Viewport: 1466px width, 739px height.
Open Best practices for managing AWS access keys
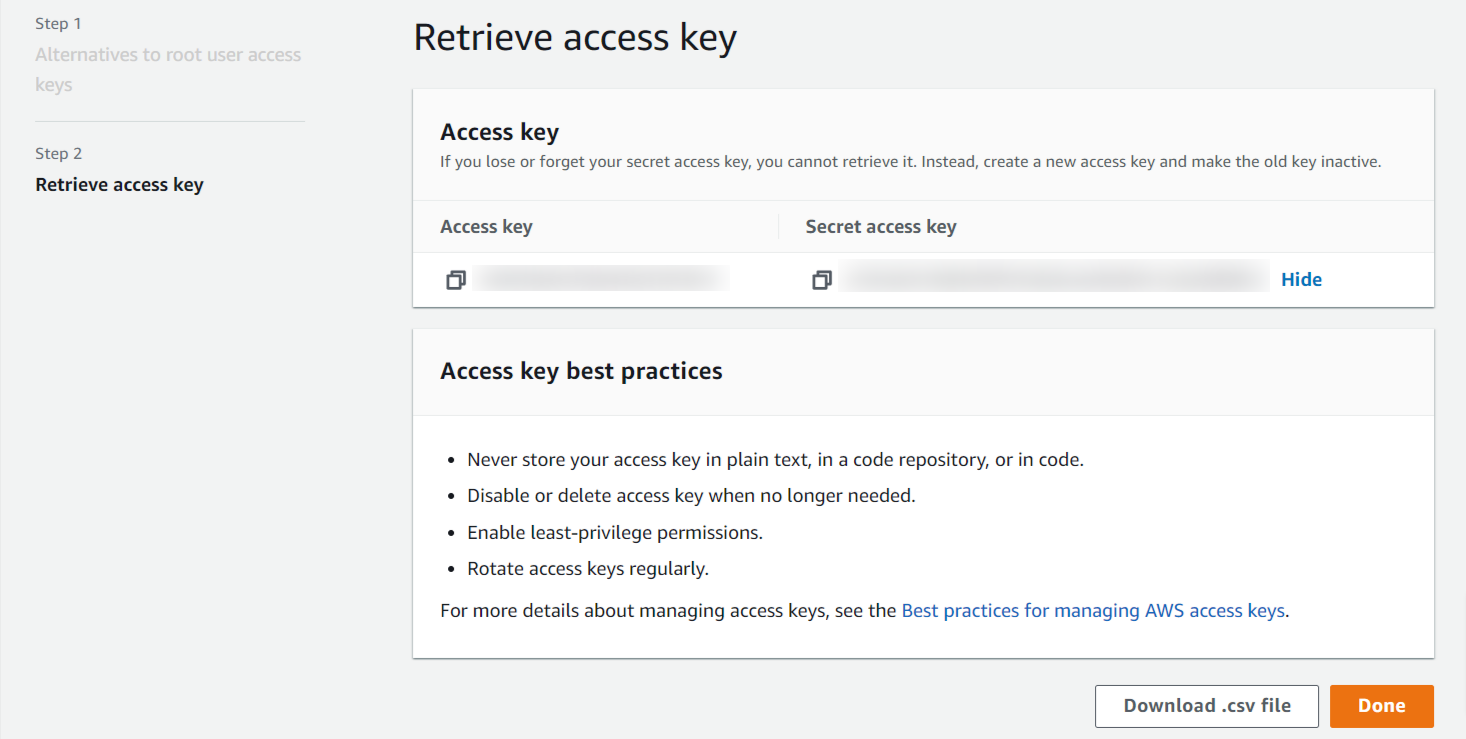pos(1093,611)
